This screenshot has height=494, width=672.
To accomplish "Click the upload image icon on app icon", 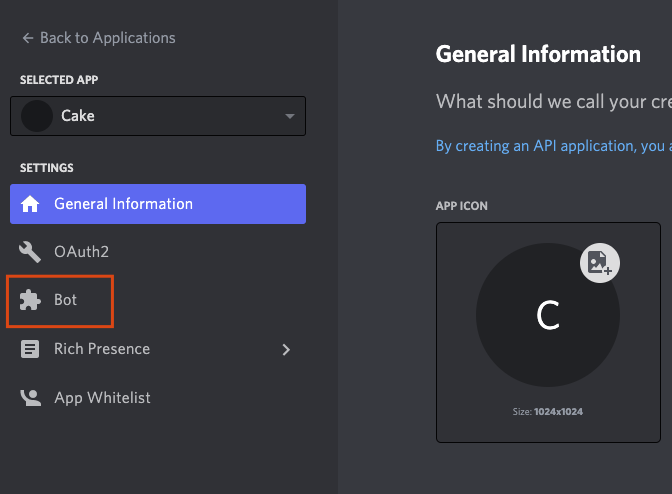I will click(x=600, y=263).
